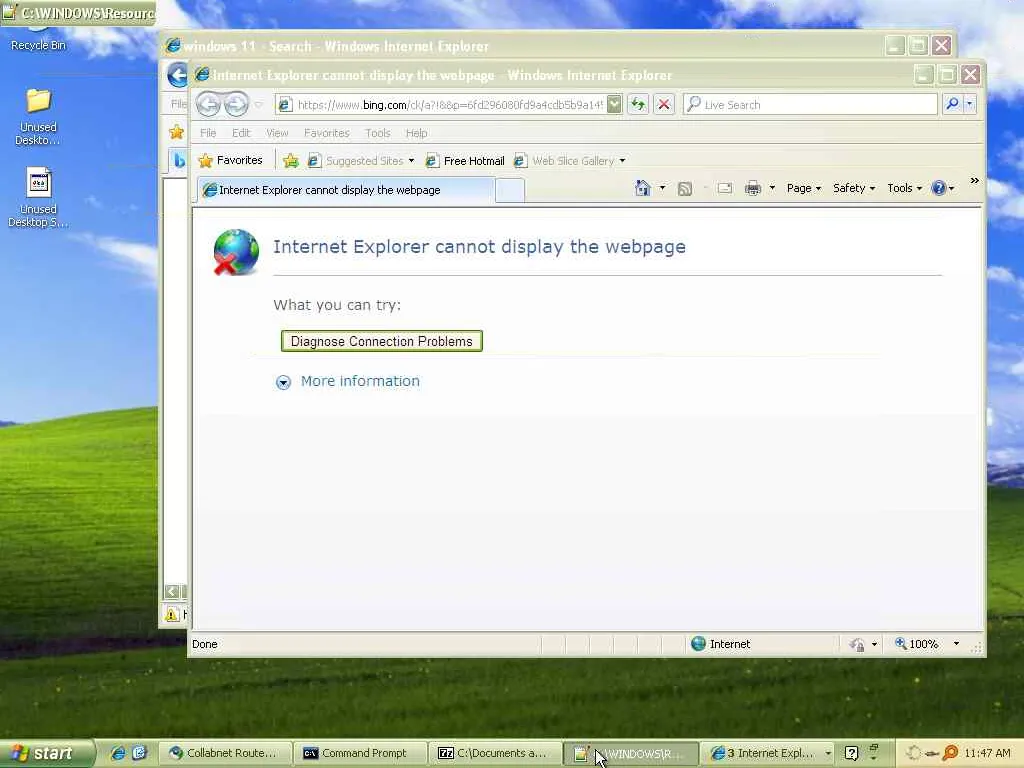This screenshot has width=1024, height=768.
Task: Click the blue Help question mark icon
Action: point(938,188)
